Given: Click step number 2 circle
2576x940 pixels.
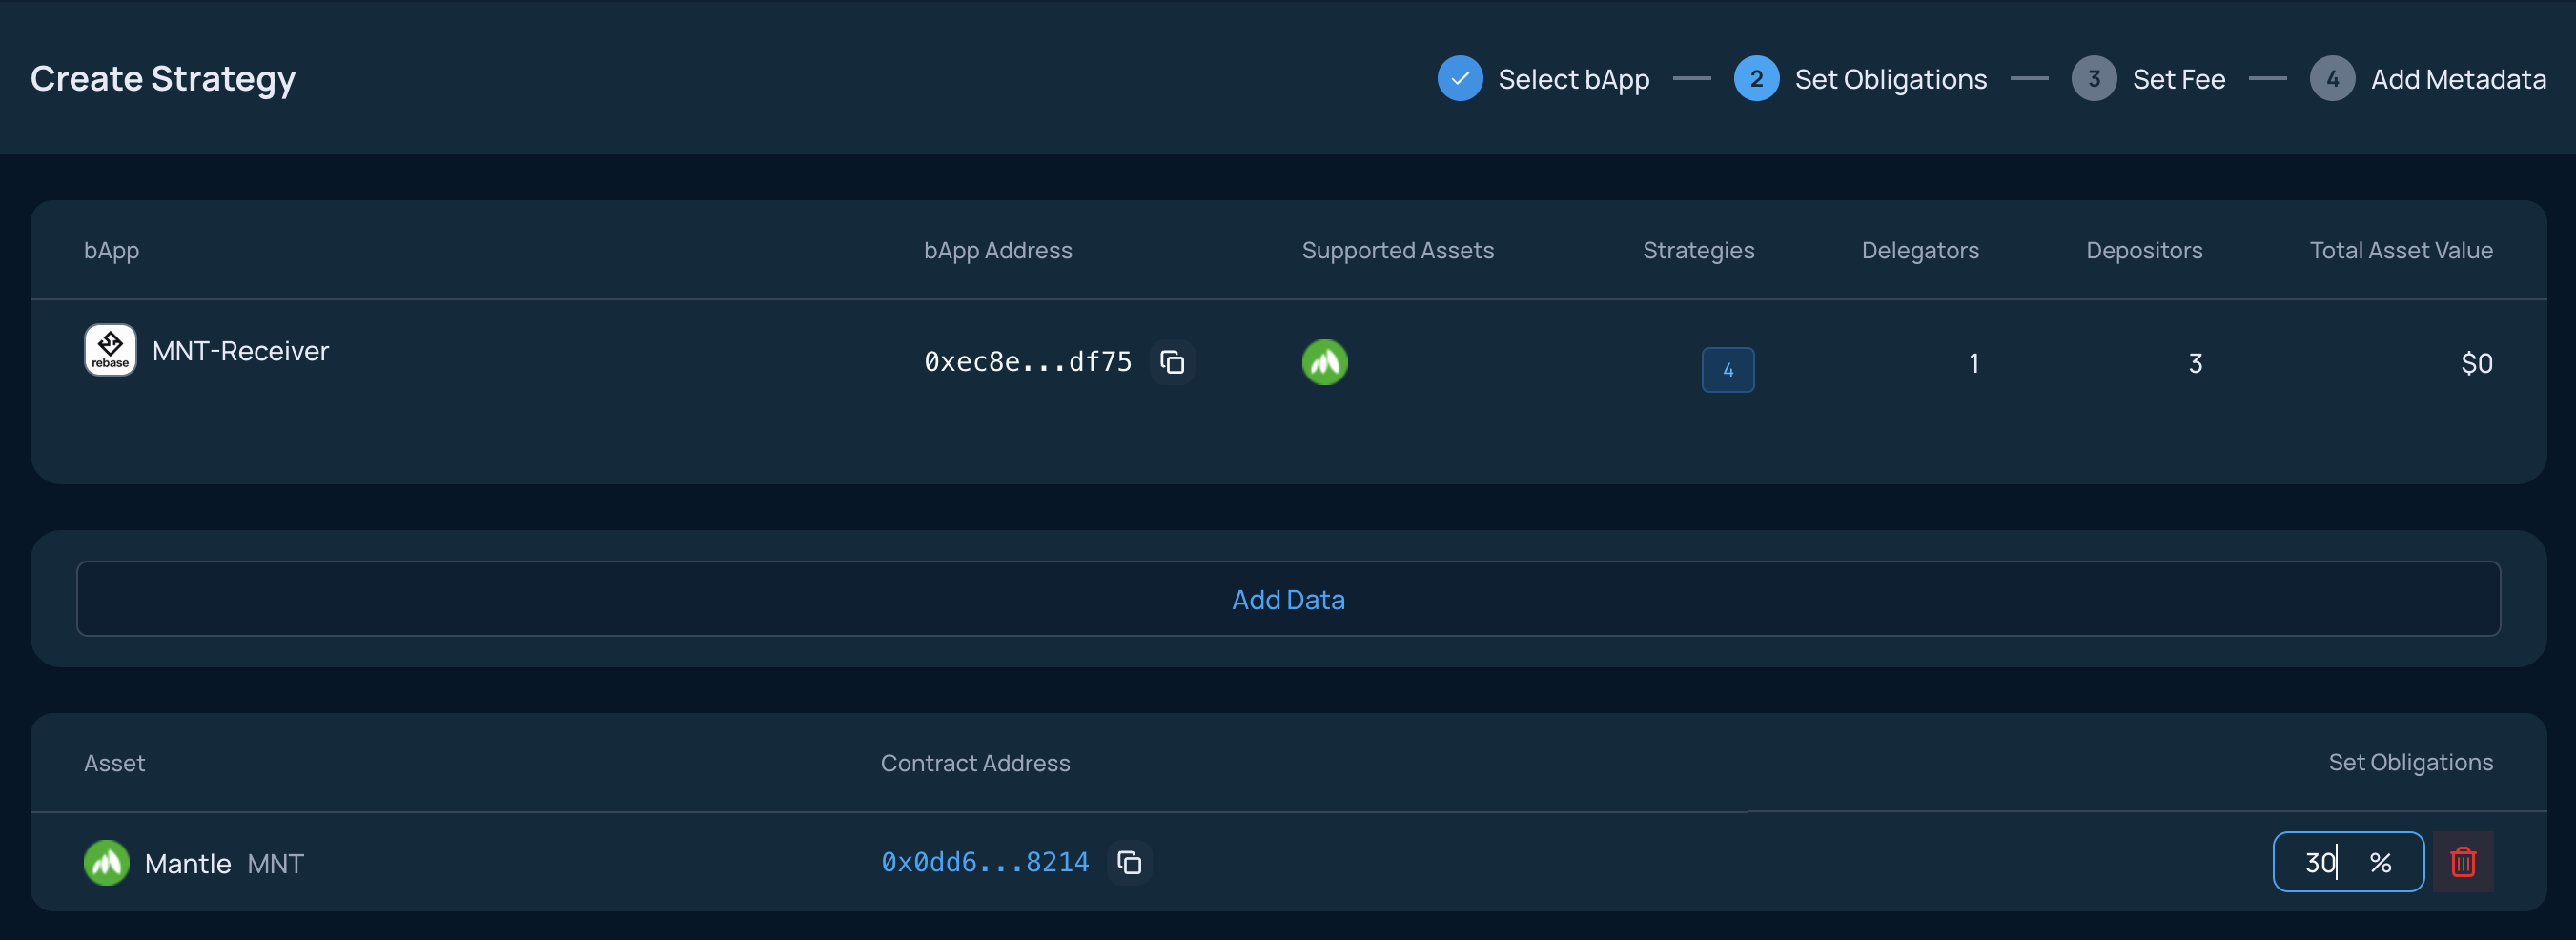Looking at the screenshot, I should (1756, 78).
